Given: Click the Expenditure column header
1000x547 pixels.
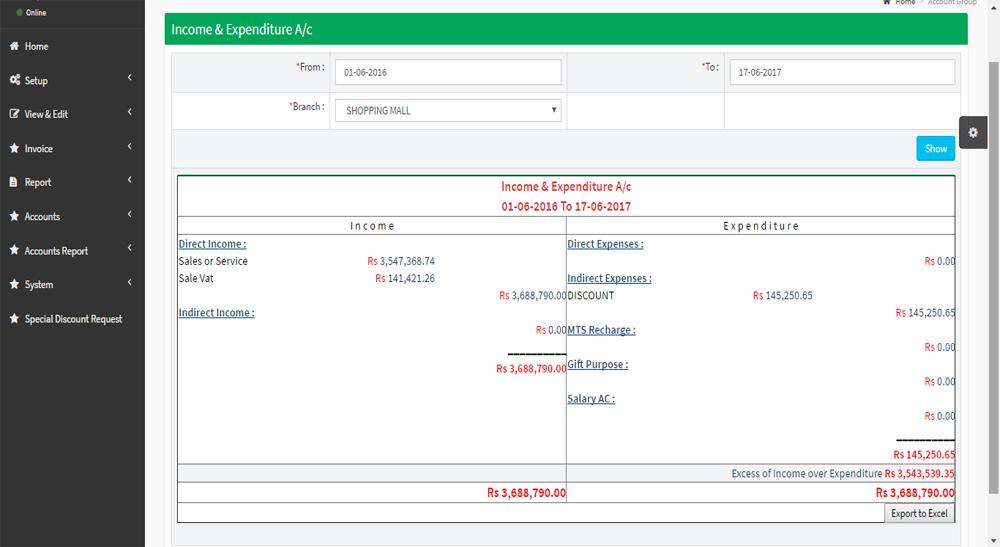Looking at the screenshot, I should coord(760,226).
